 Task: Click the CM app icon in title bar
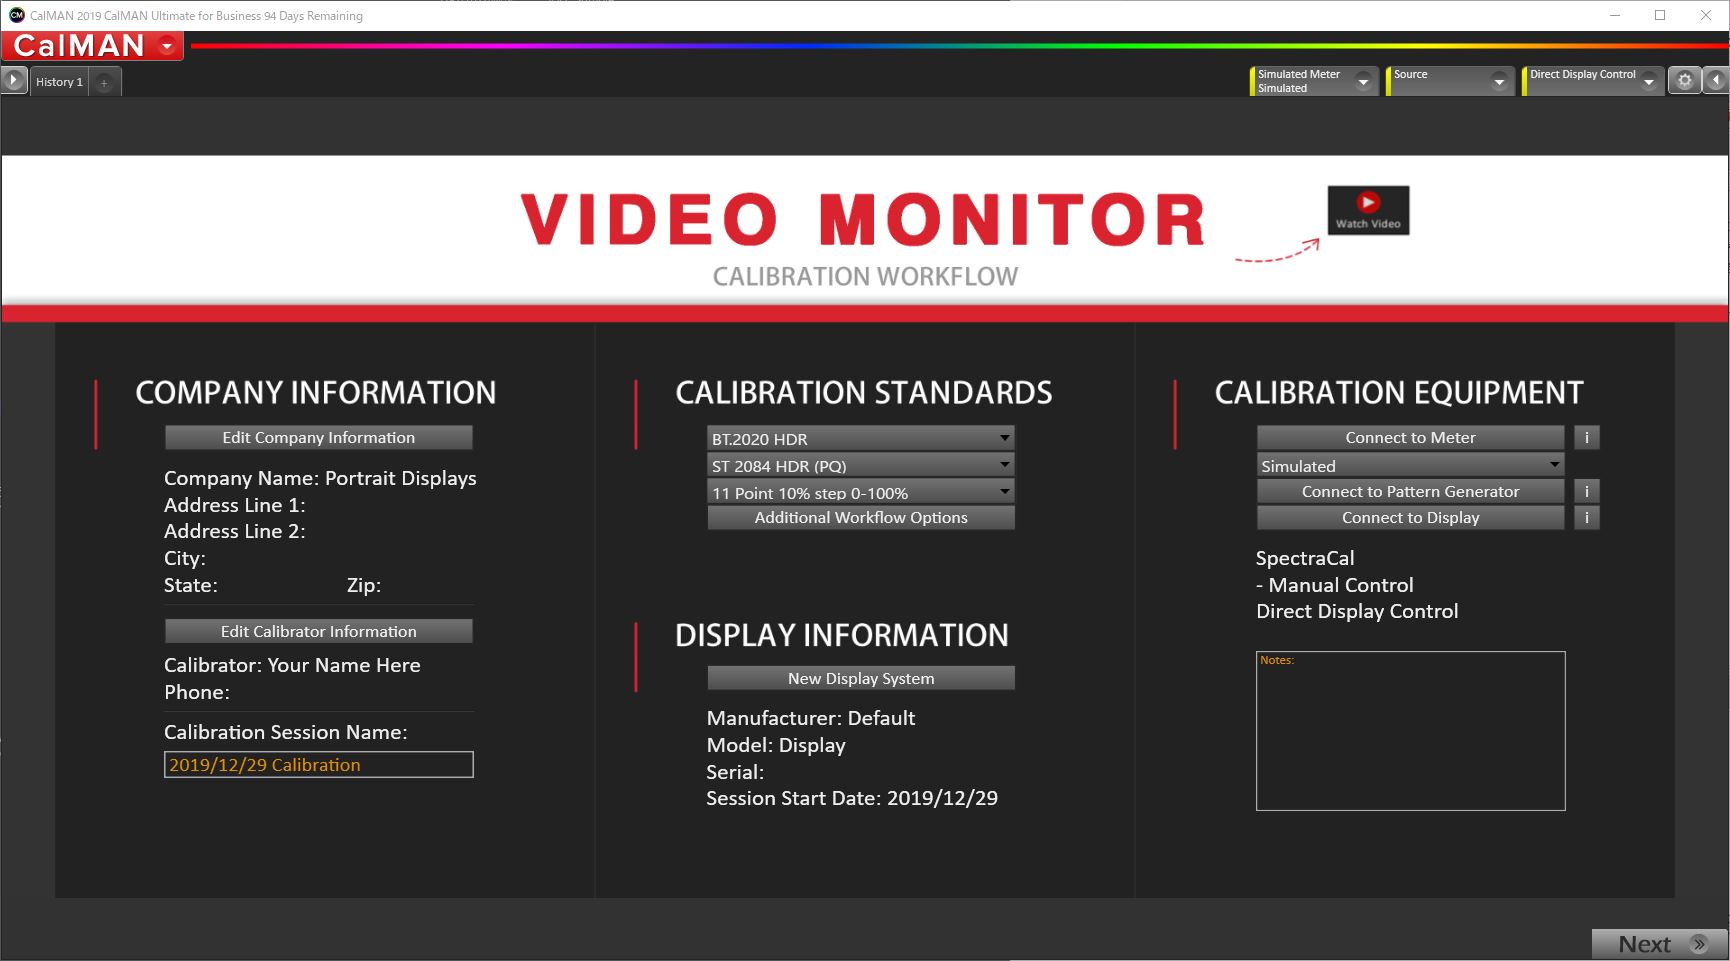16,15
